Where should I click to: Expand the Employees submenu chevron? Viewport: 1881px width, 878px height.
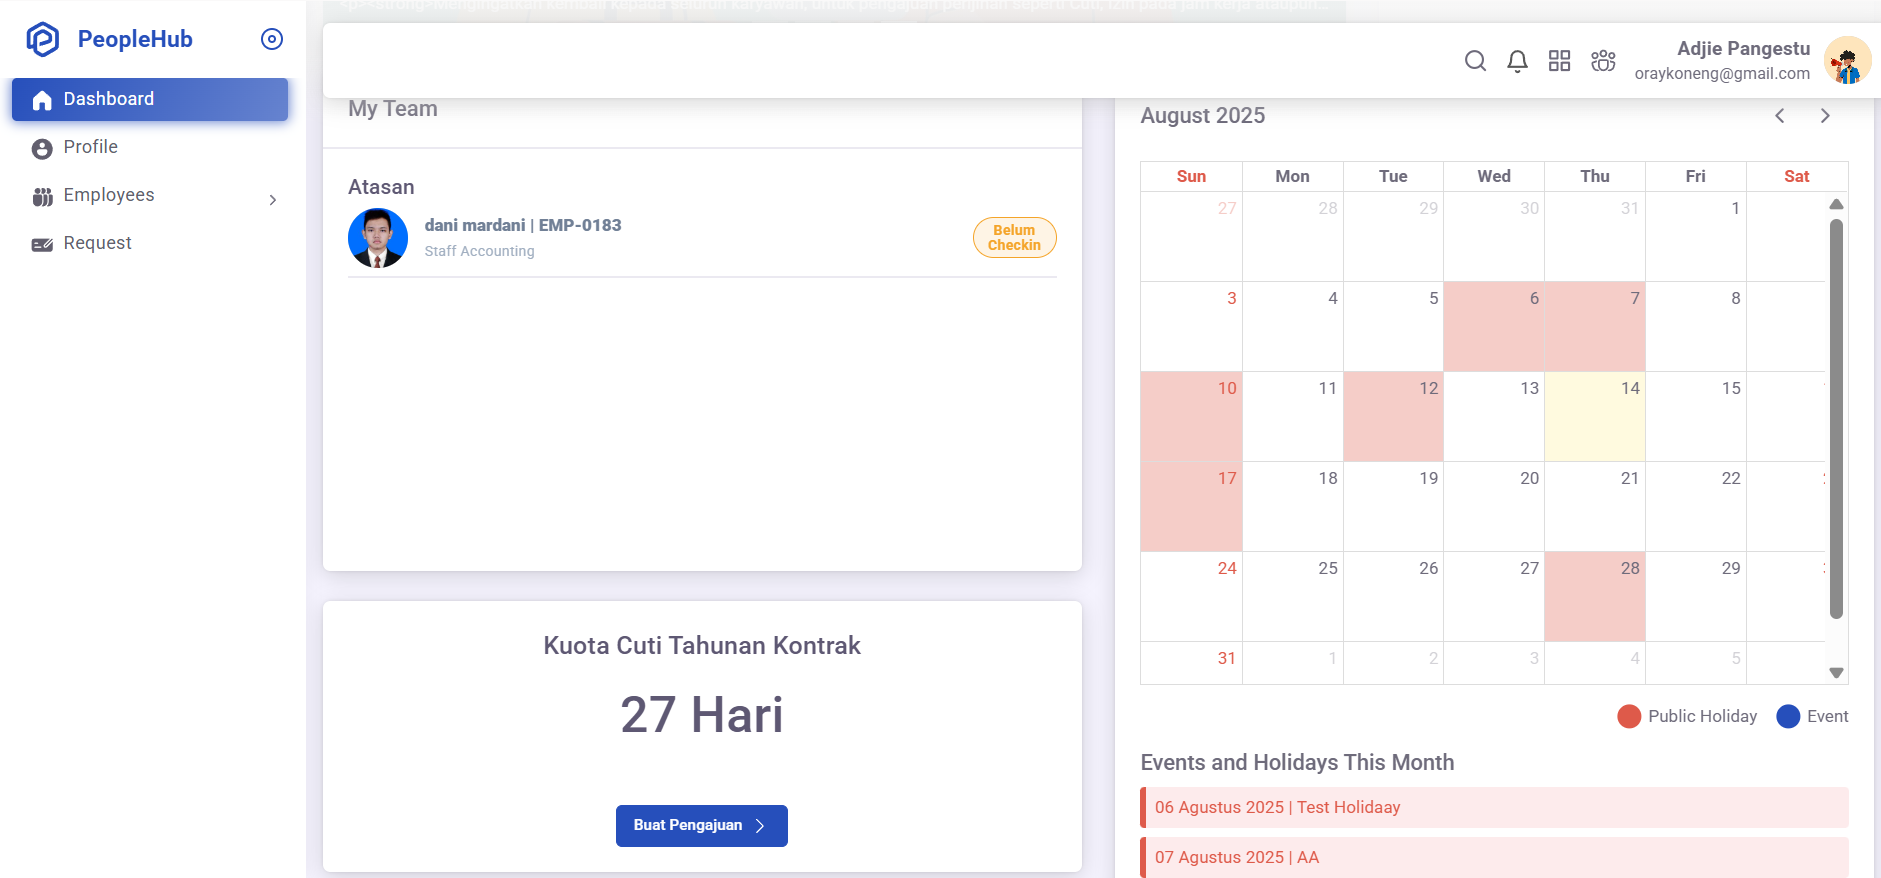[273, 200]
